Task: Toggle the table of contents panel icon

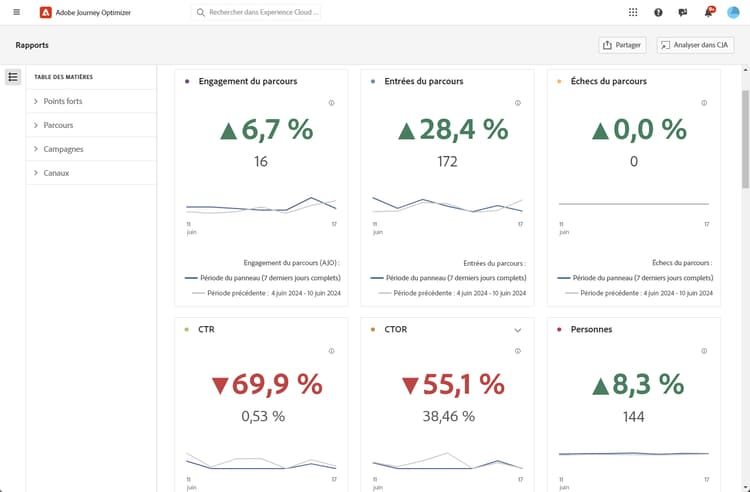Action: pyautogui.click(x=13, y=77)
